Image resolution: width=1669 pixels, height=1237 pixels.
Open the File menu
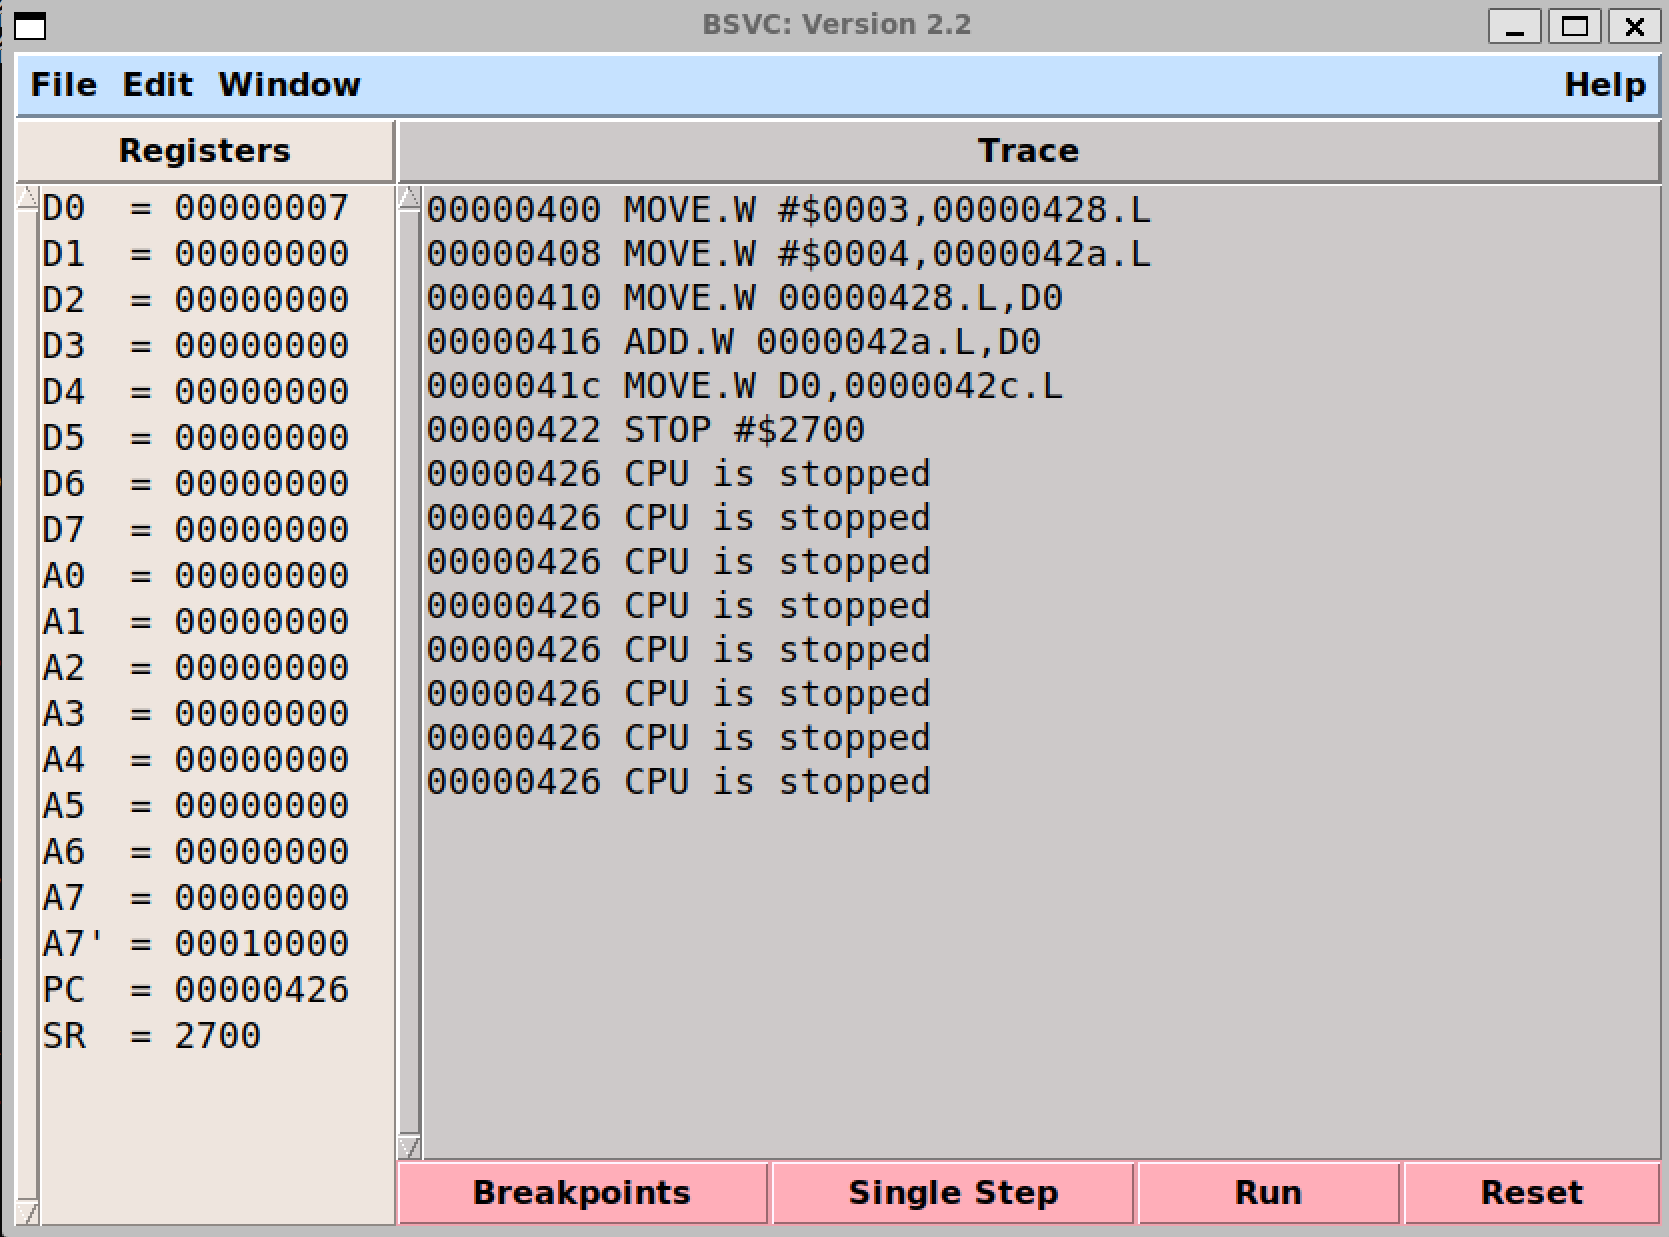(63, 85)
